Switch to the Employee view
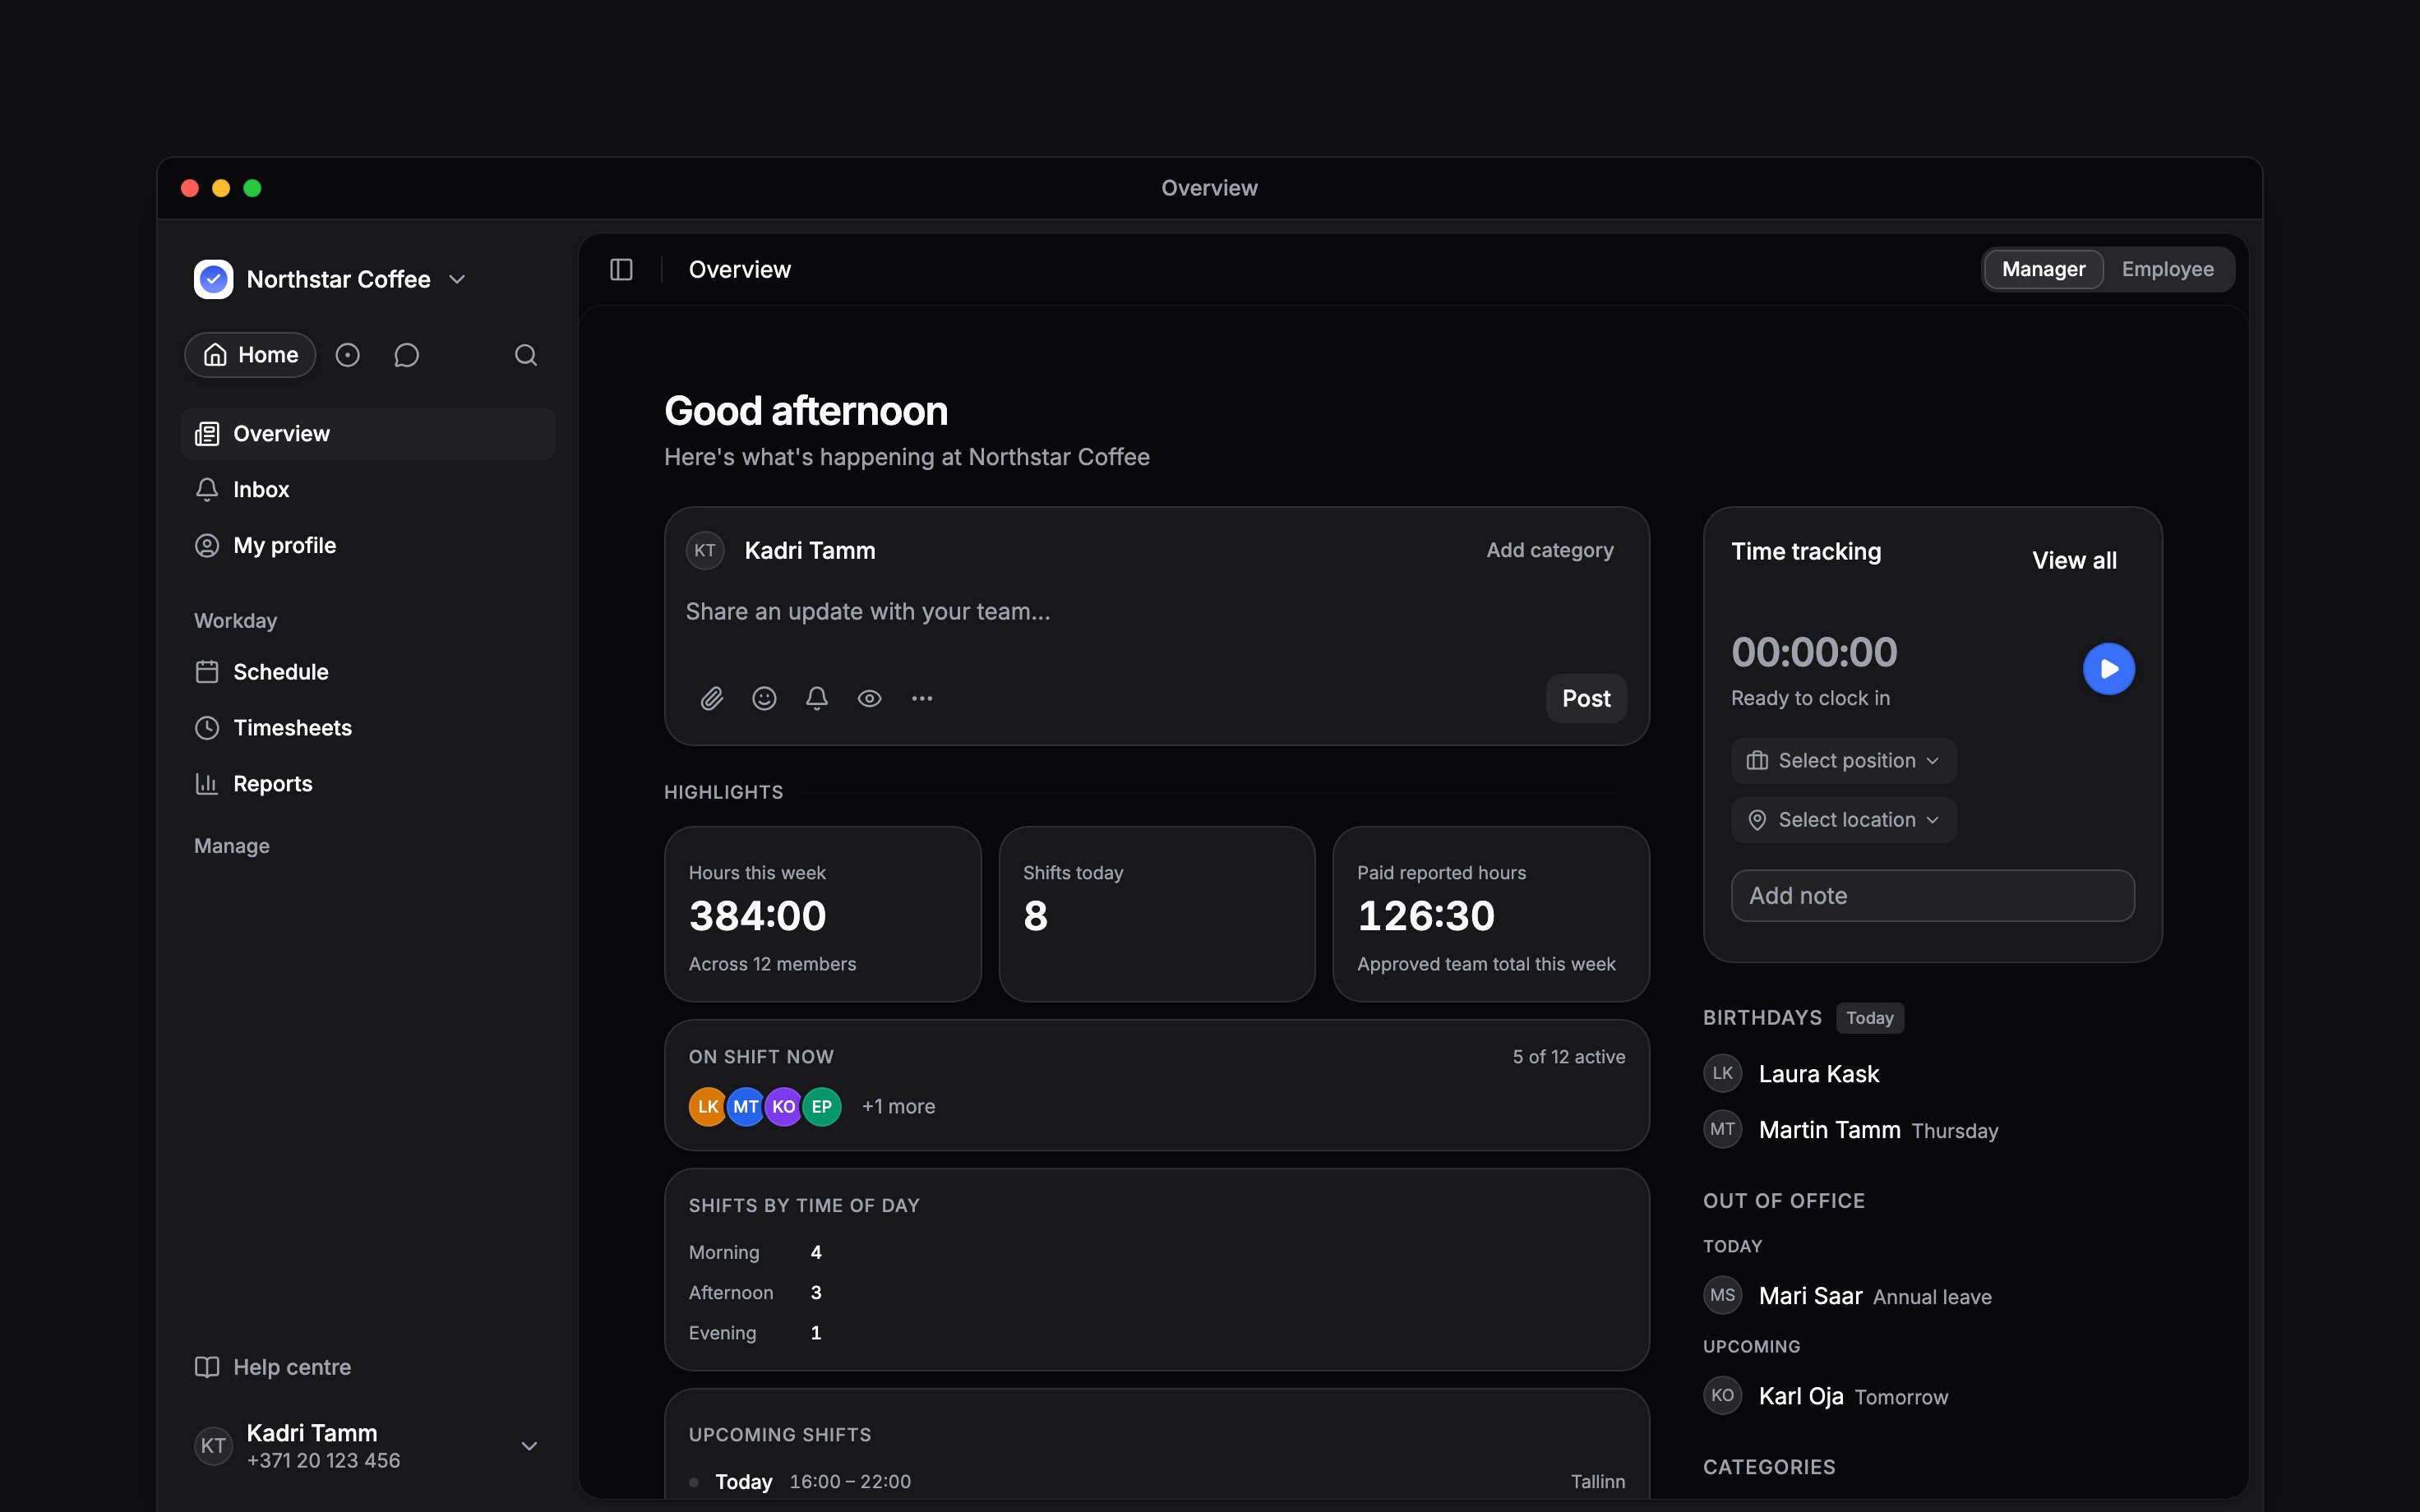The width and height of the screenshot is (2420, 1512). pyautogui.click(x=2168, y=269)
